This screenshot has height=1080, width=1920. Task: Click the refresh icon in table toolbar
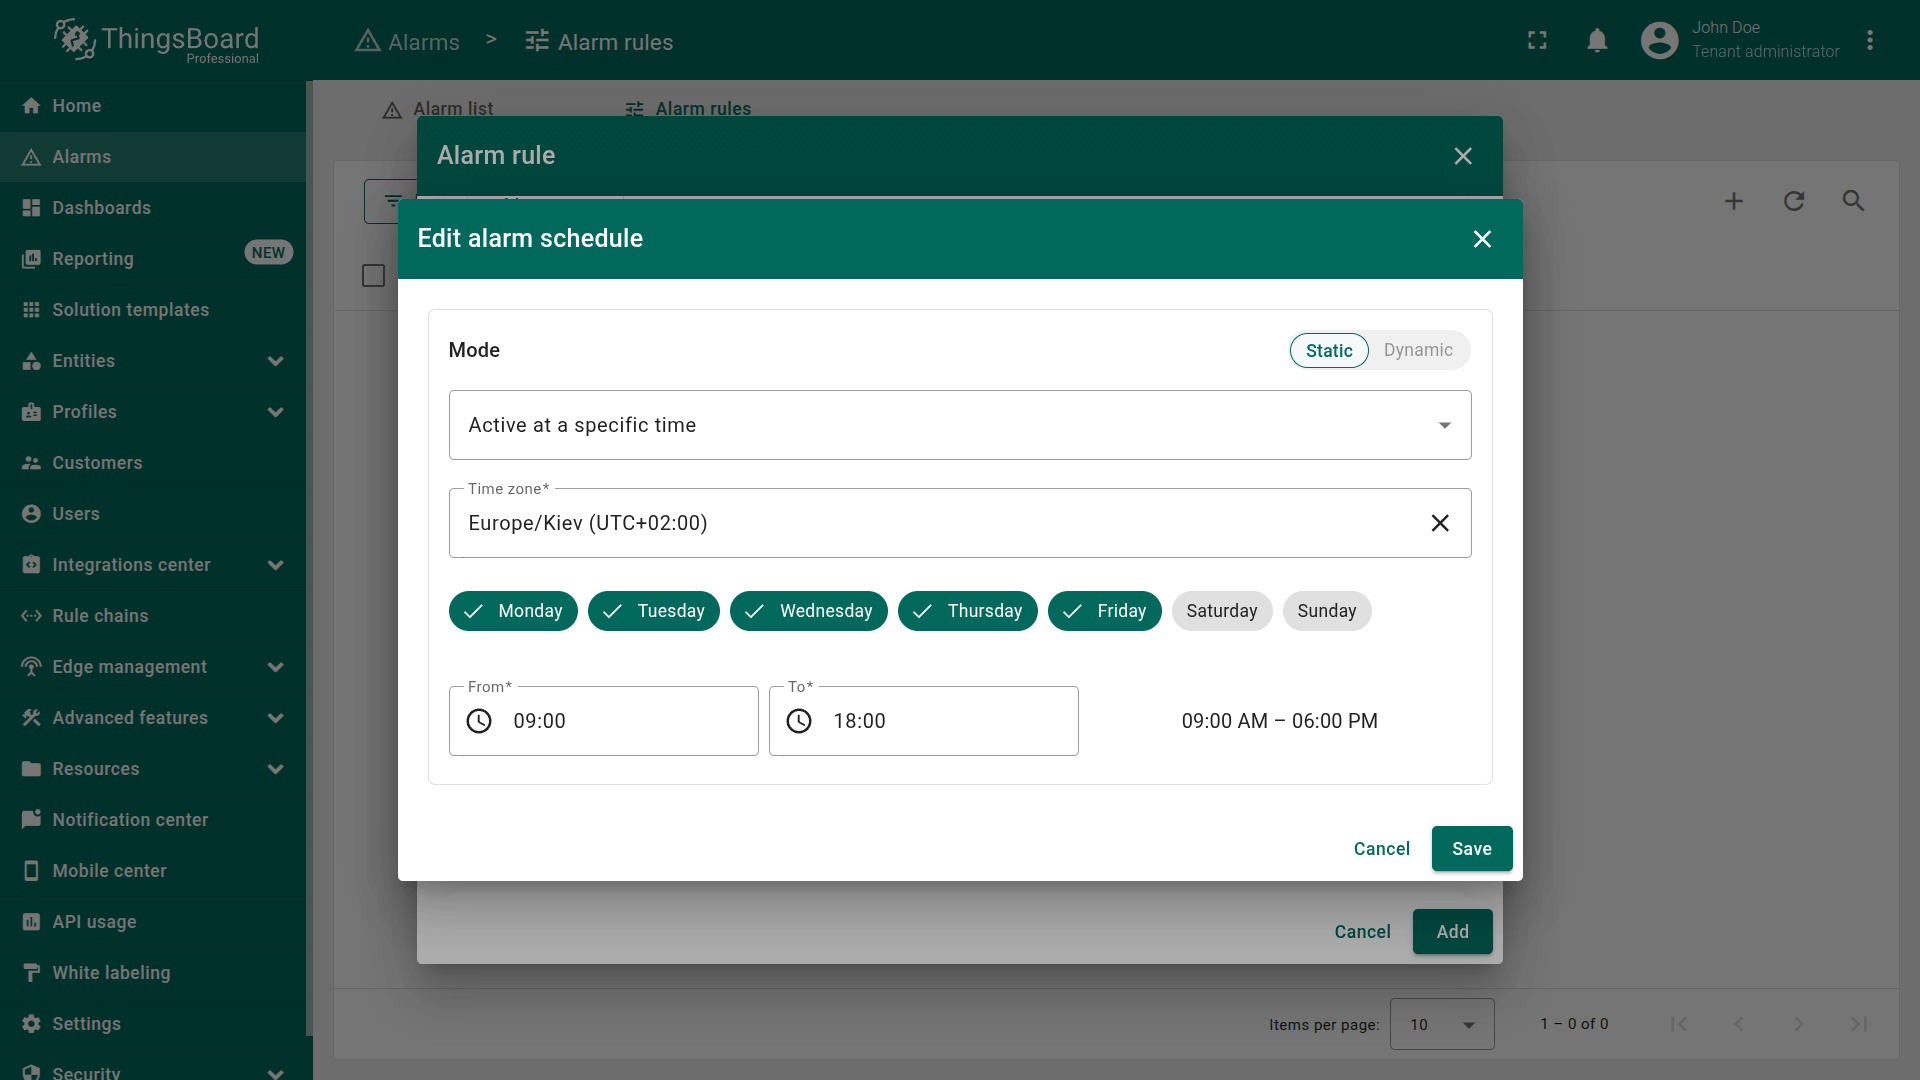click(1793, 201)
